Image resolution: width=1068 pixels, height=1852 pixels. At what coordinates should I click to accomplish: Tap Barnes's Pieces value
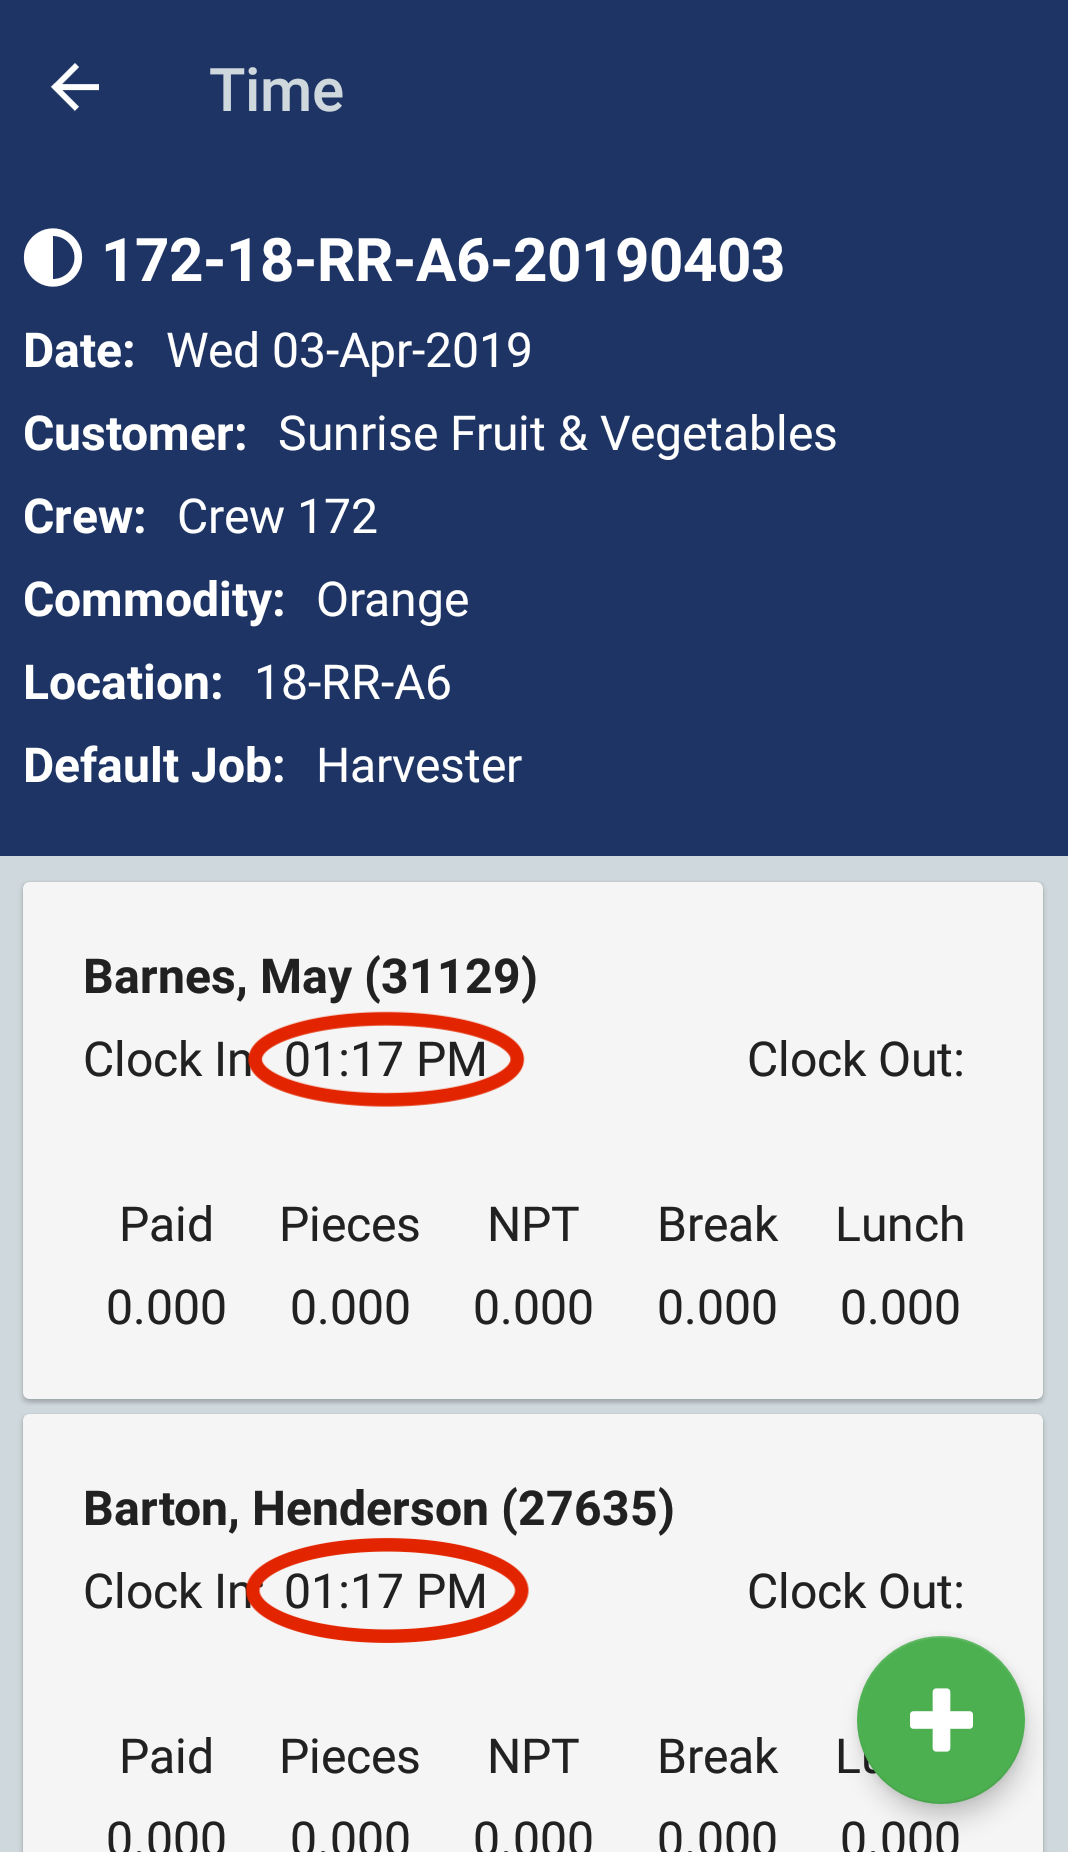click(x=350, y=1307)
